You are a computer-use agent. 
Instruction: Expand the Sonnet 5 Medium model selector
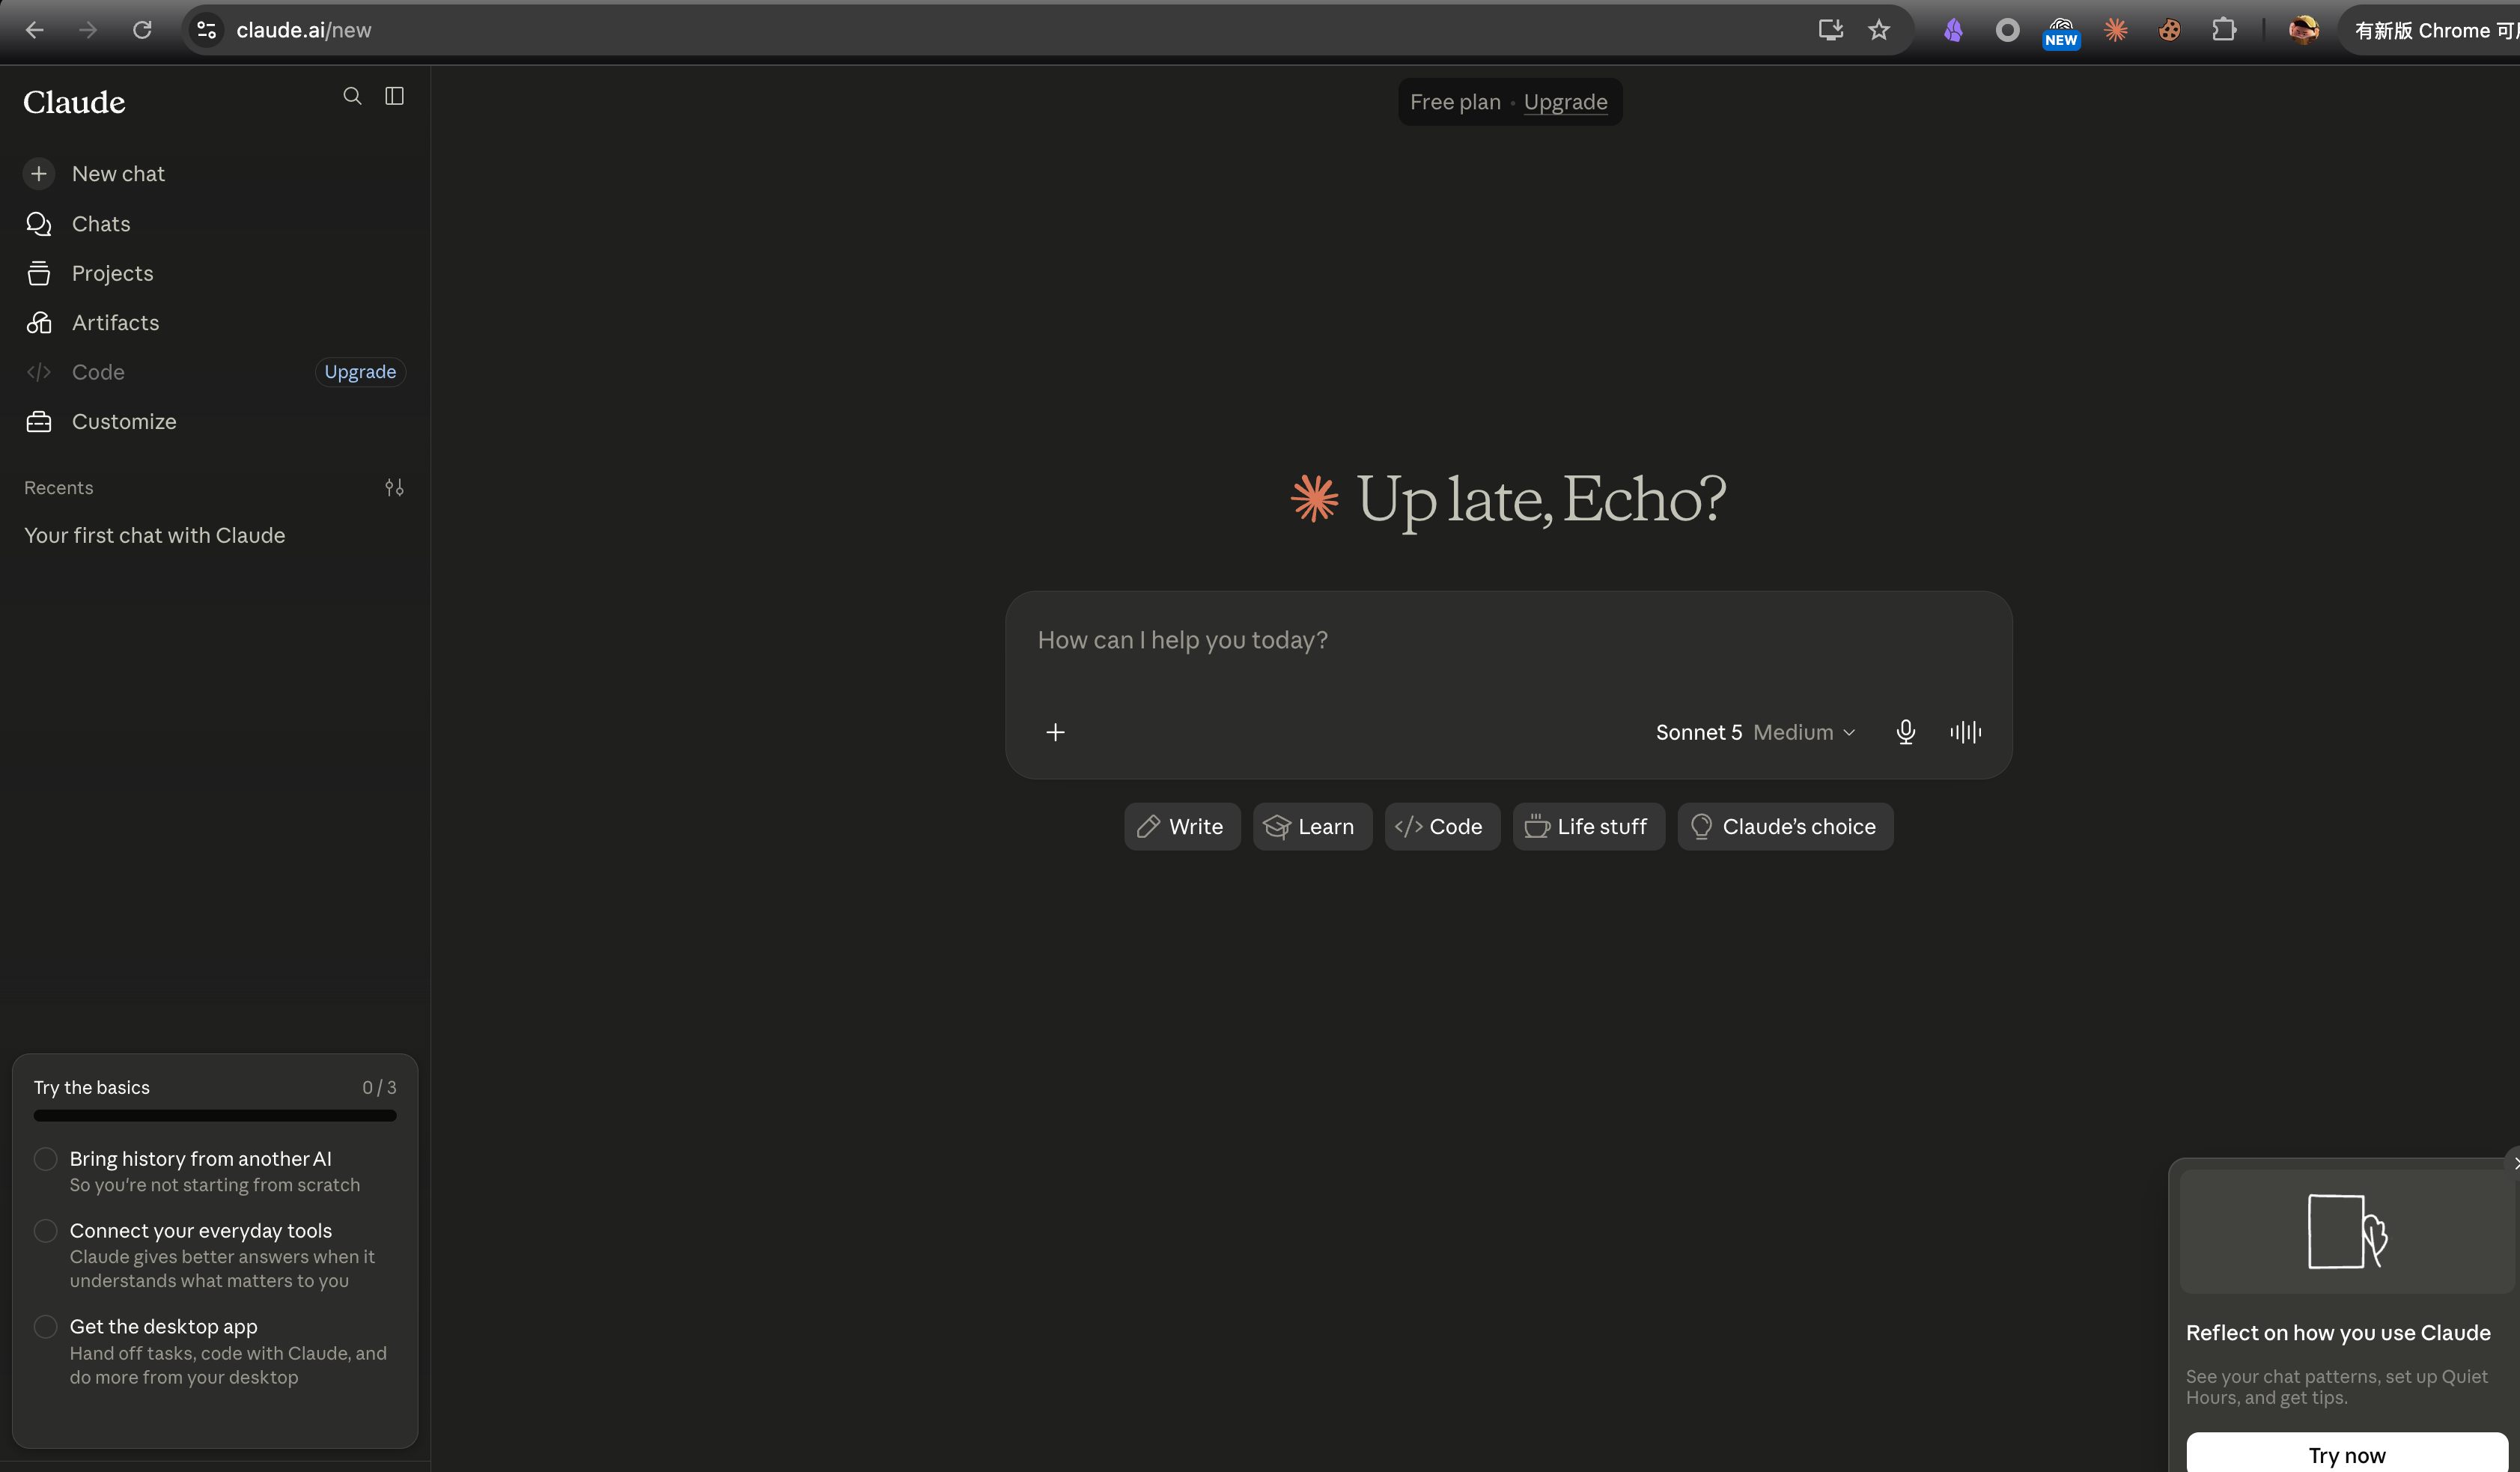pos(1756,733)
